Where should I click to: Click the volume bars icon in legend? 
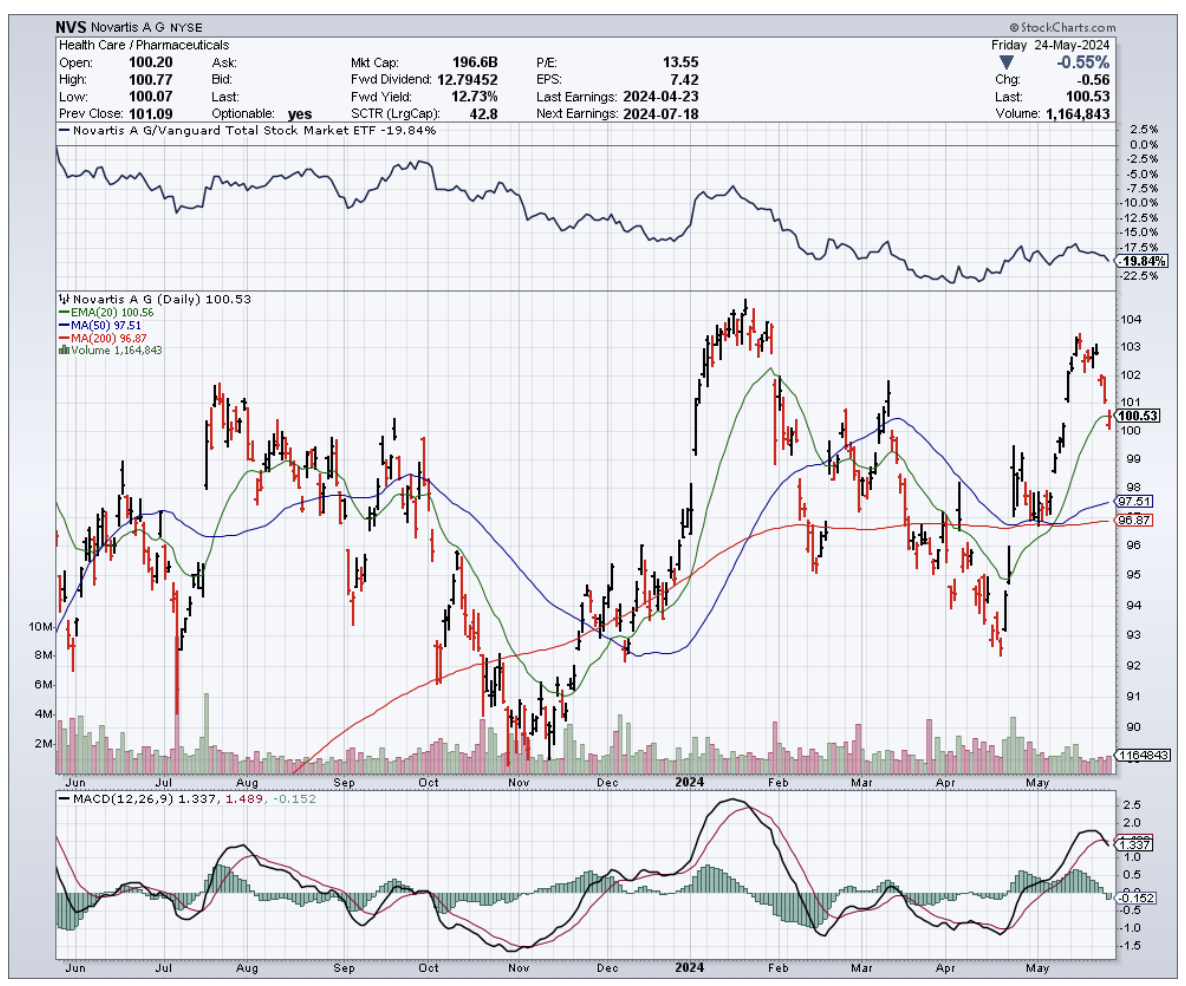(64, 350)
